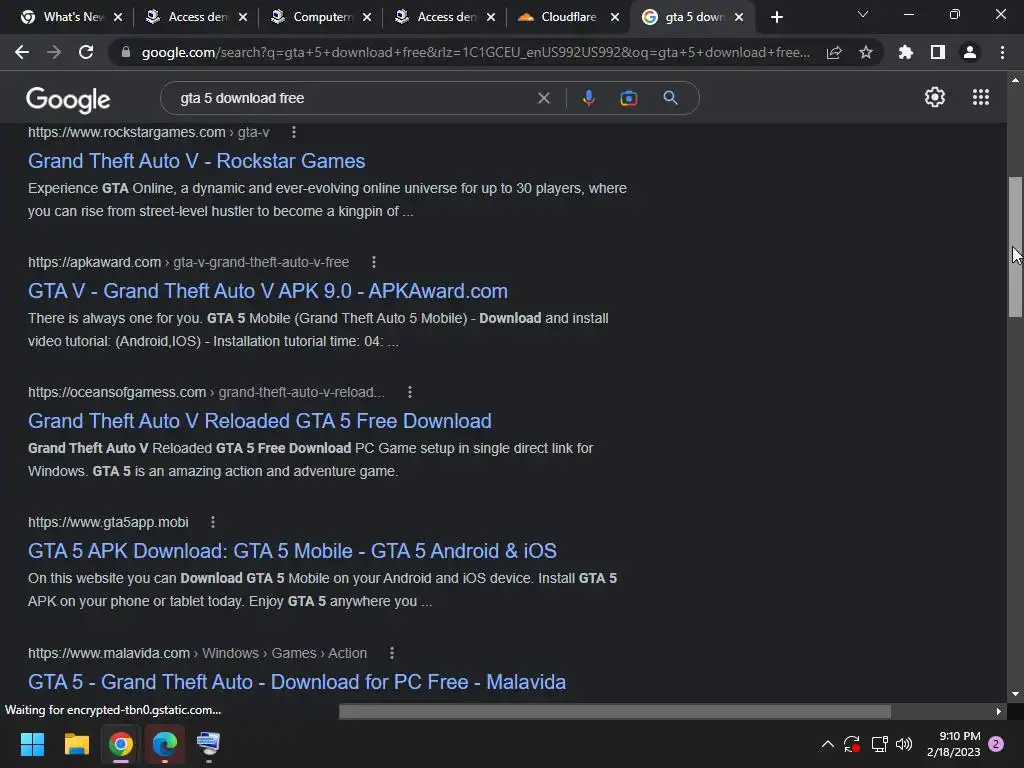Open options for the gta5app.mobi result

tap(212, 522)
